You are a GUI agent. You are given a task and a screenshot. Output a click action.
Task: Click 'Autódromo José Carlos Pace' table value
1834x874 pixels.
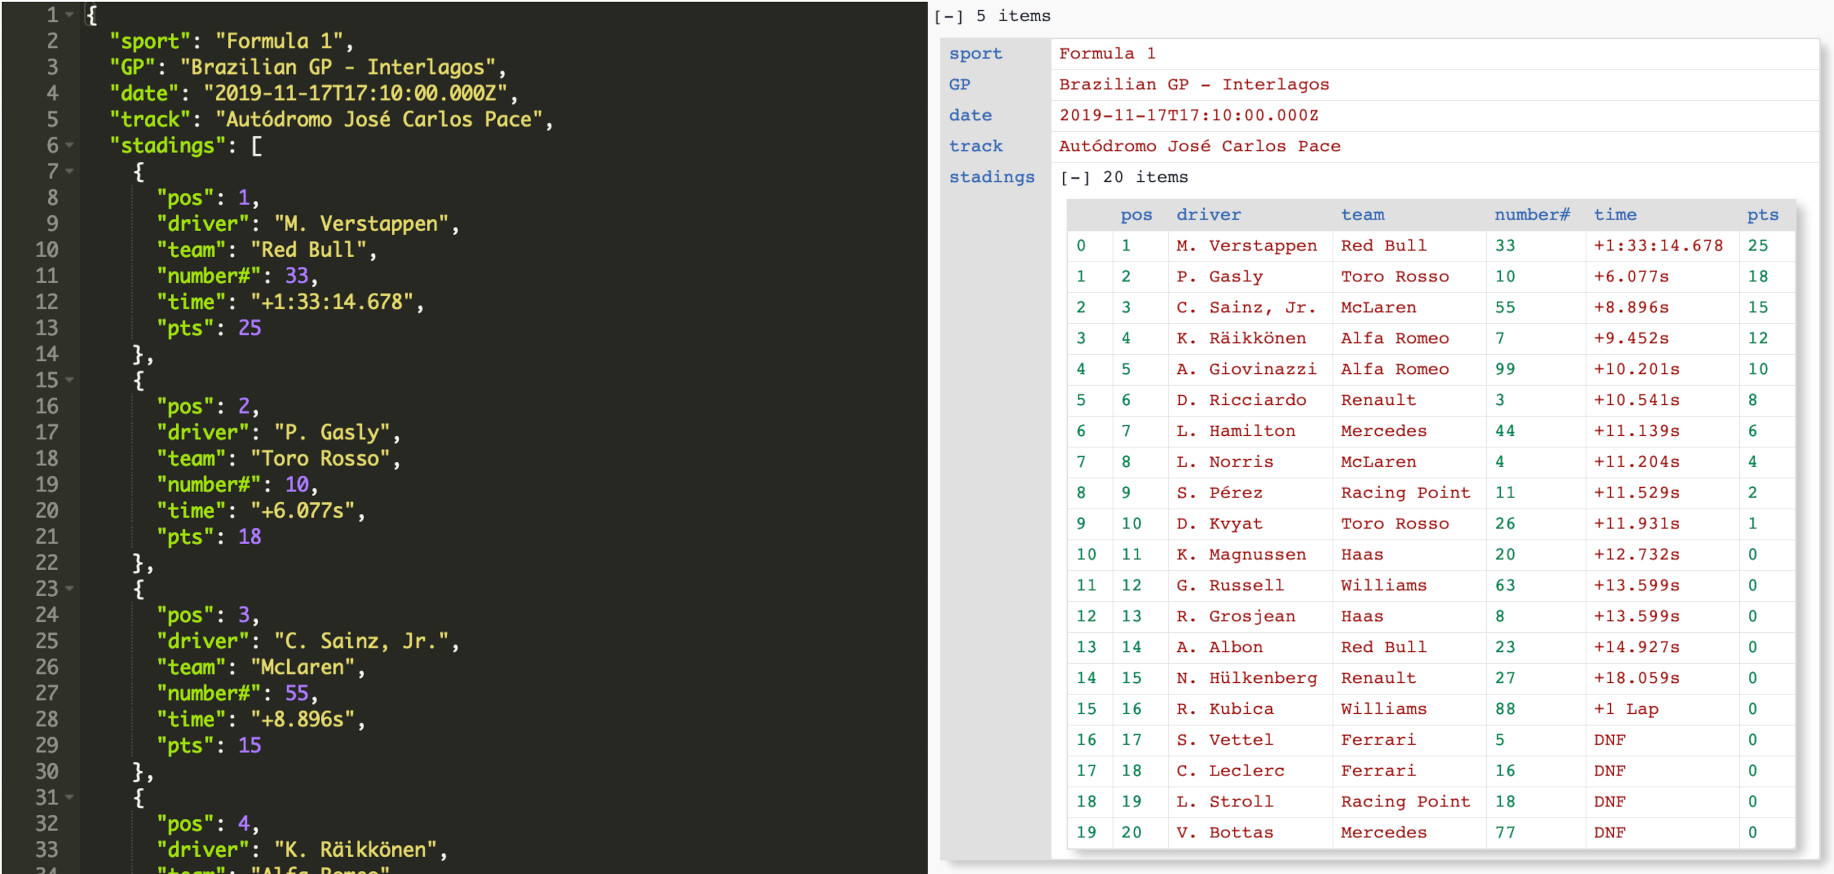tap(1200, 147)
